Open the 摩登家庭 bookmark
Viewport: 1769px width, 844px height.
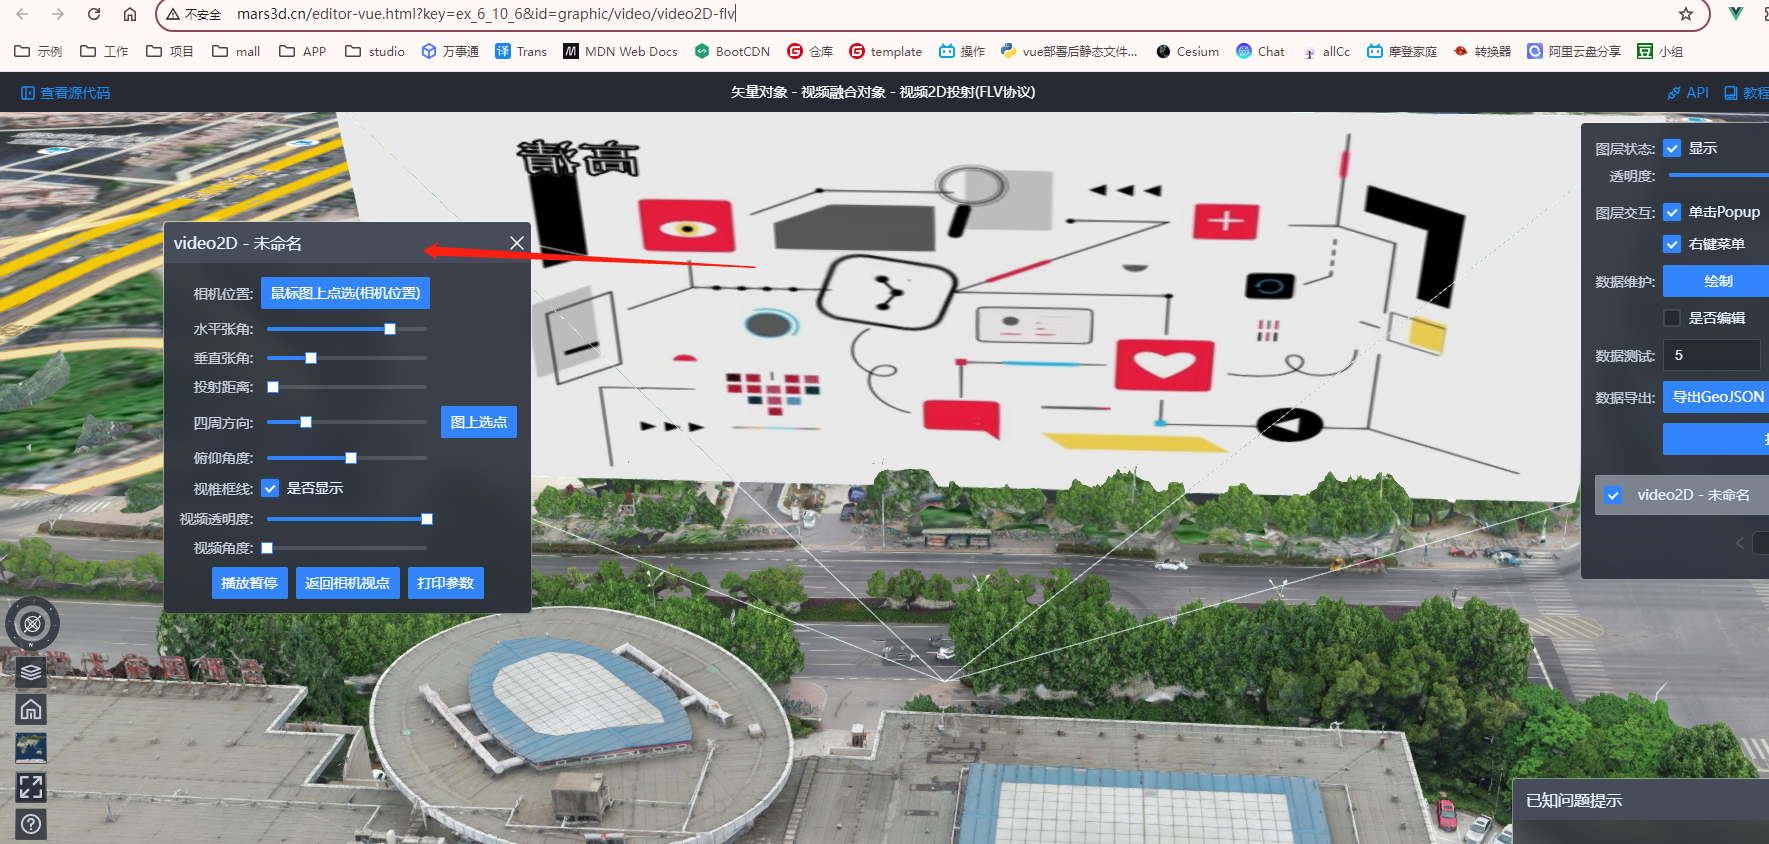pos(1402,51)
